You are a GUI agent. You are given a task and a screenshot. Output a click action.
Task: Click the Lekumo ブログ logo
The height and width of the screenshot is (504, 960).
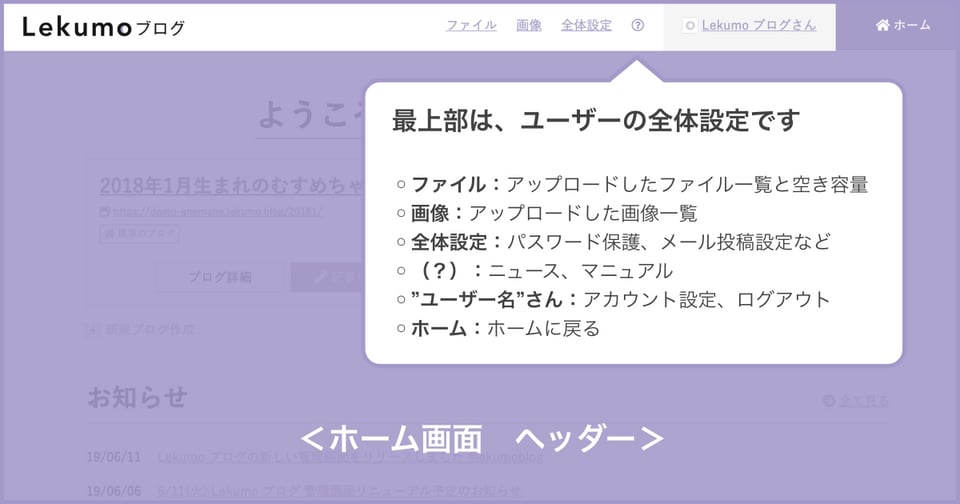(x=103, y=27)
